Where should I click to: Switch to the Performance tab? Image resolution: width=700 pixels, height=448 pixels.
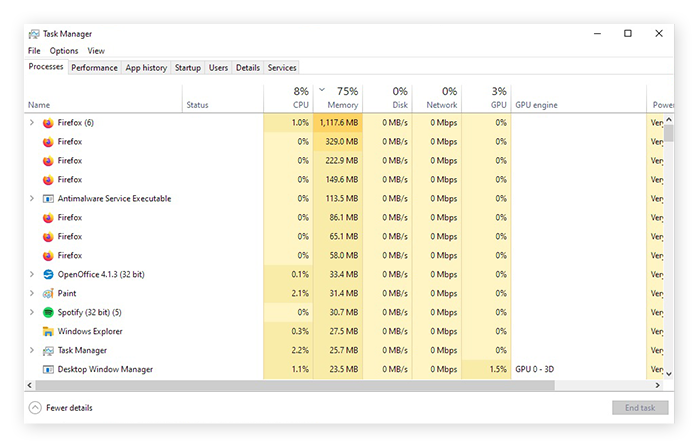[94, 68]
